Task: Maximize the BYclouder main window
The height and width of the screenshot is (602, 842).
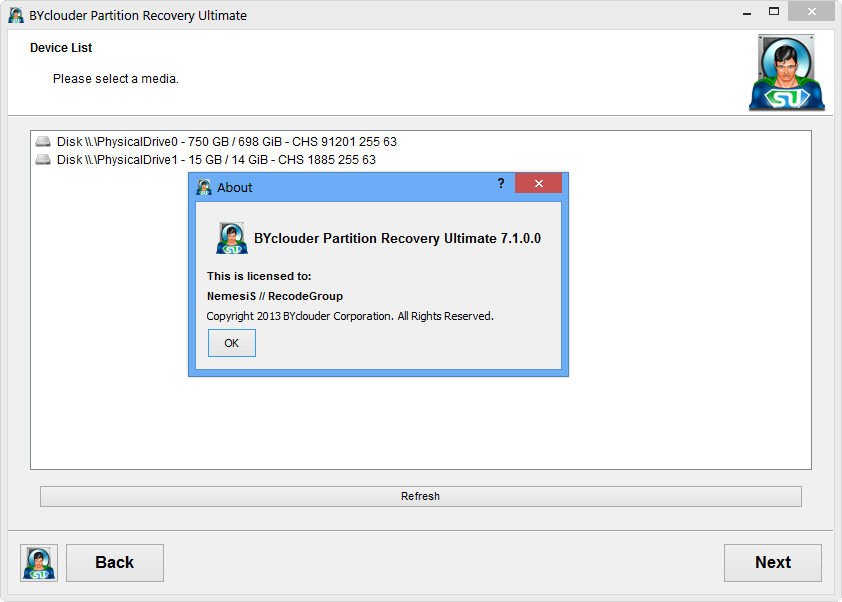Action: 774,11
